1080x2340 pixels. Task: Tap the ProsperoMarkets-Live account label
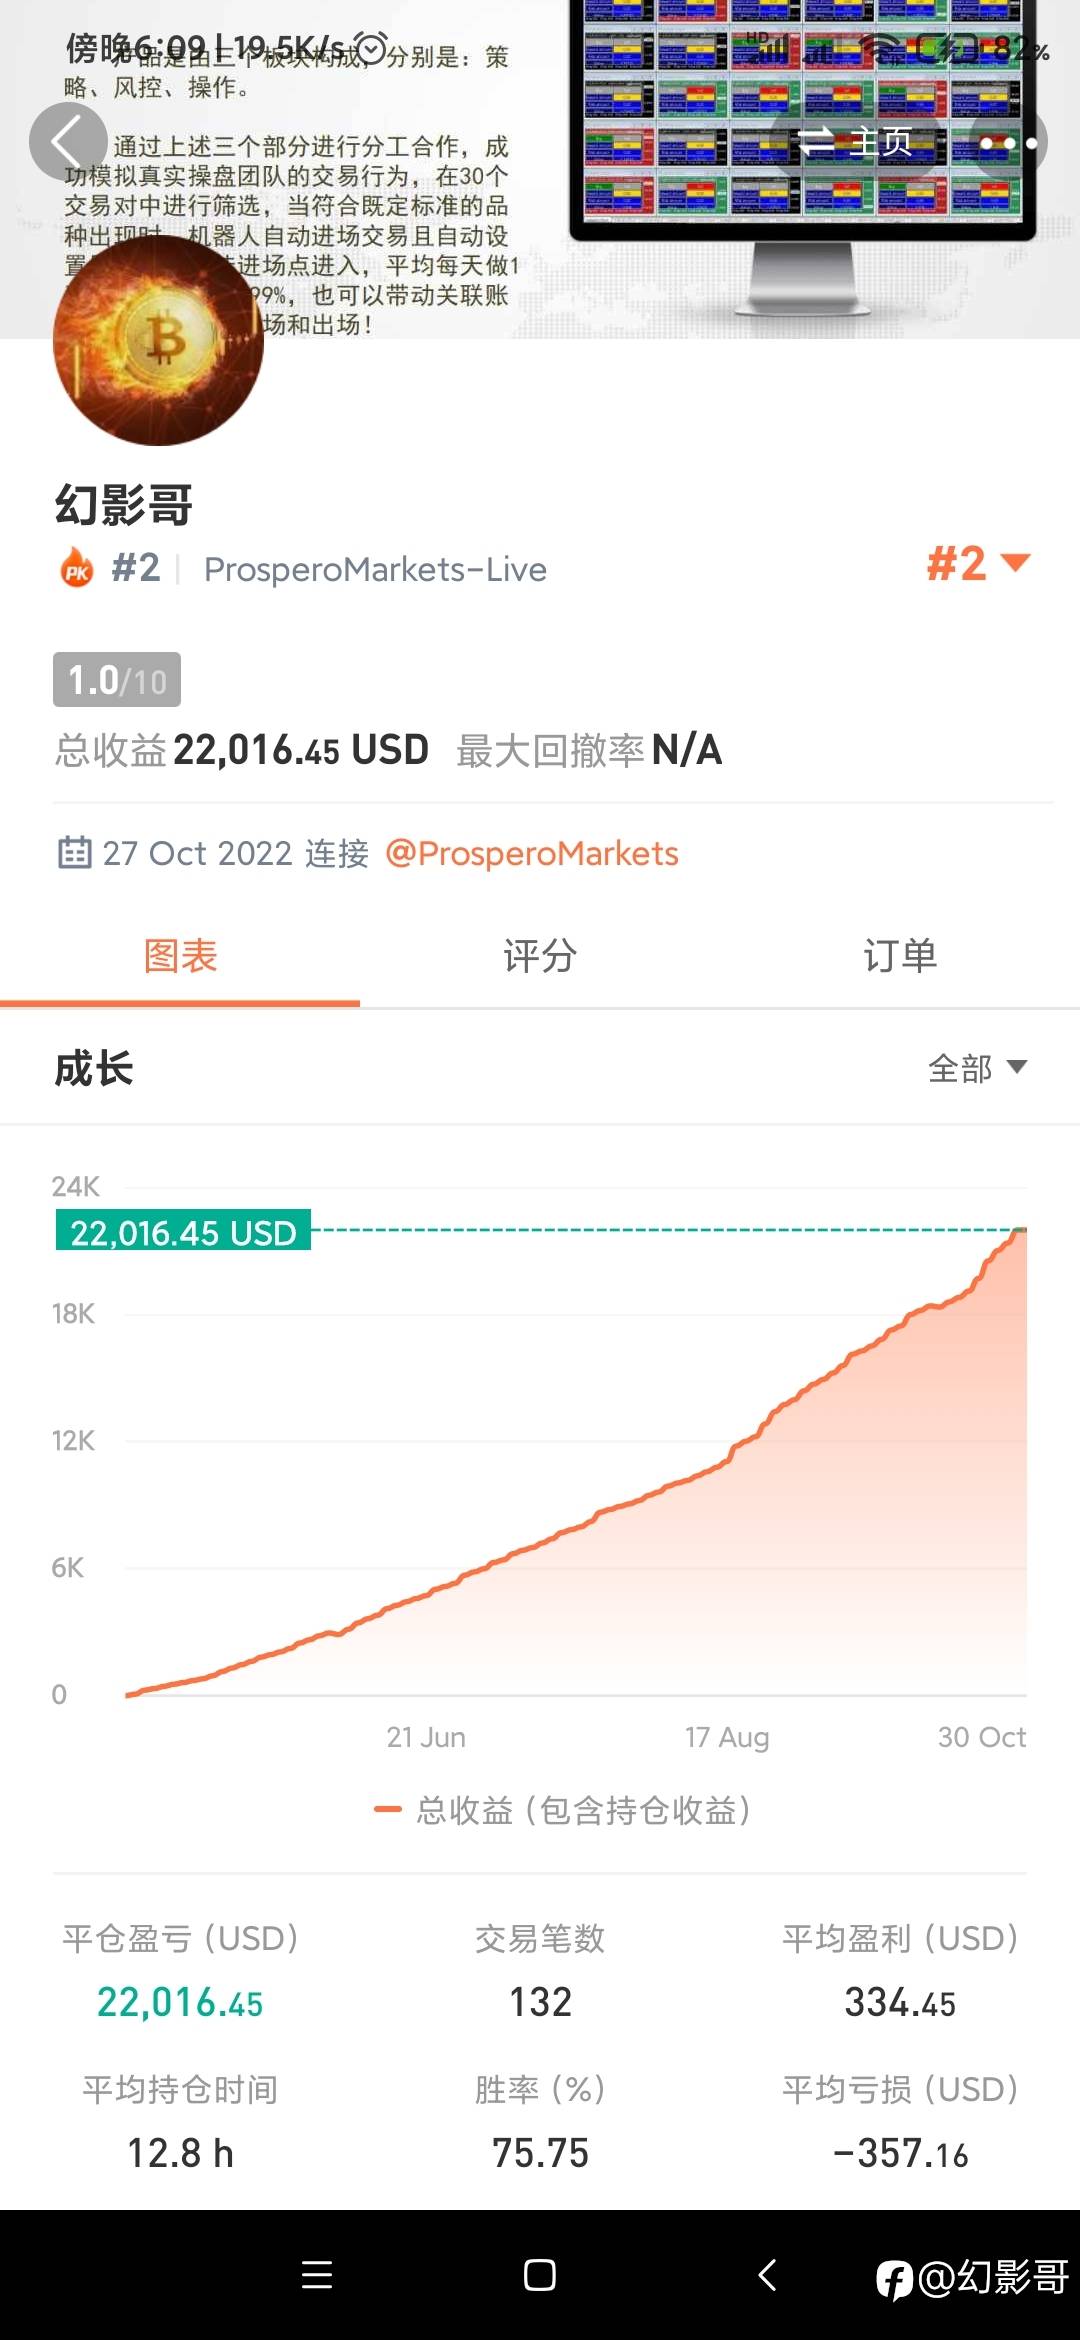coord(375,570)
